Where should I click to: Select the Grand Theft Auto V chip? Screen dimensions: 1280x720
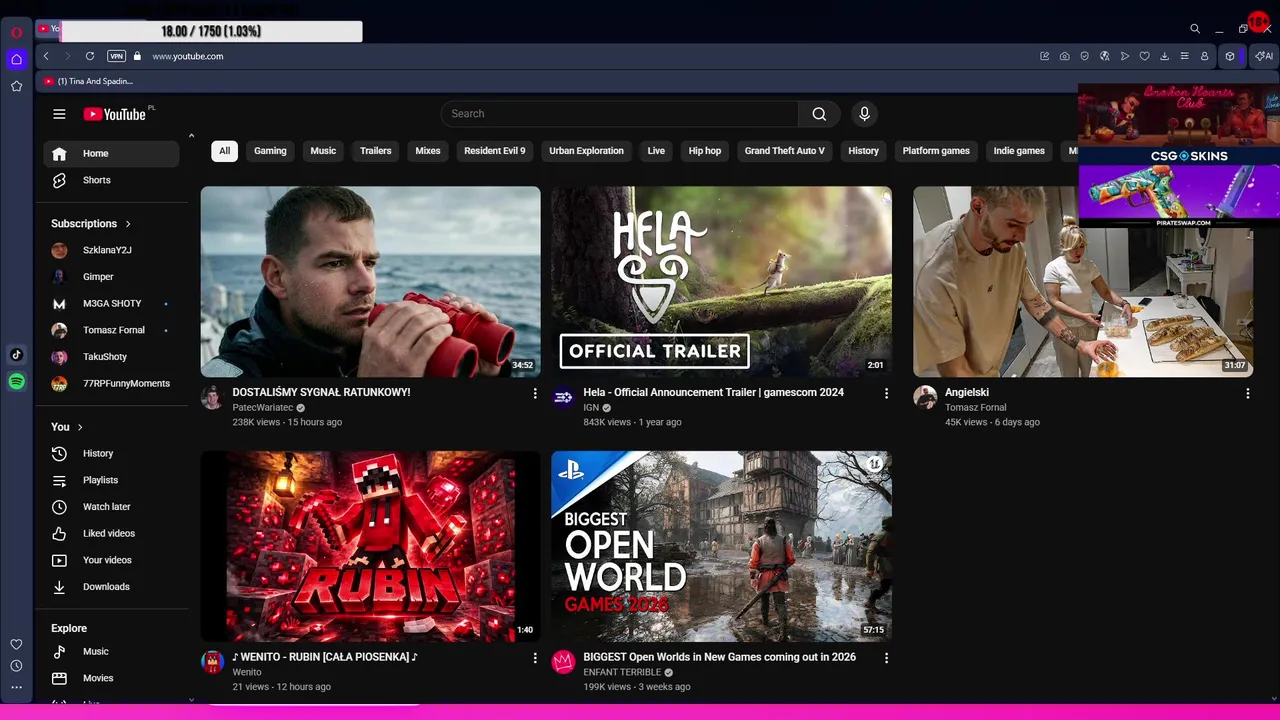click(x=785, y=151)
